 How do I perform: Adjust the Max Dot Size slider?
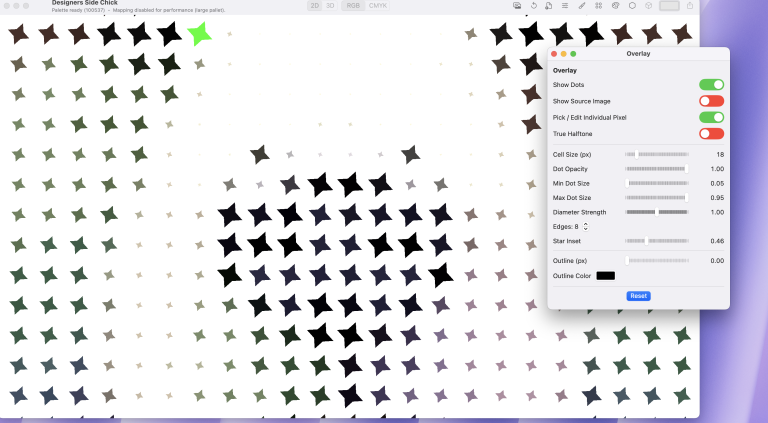(x=657, y=198)
